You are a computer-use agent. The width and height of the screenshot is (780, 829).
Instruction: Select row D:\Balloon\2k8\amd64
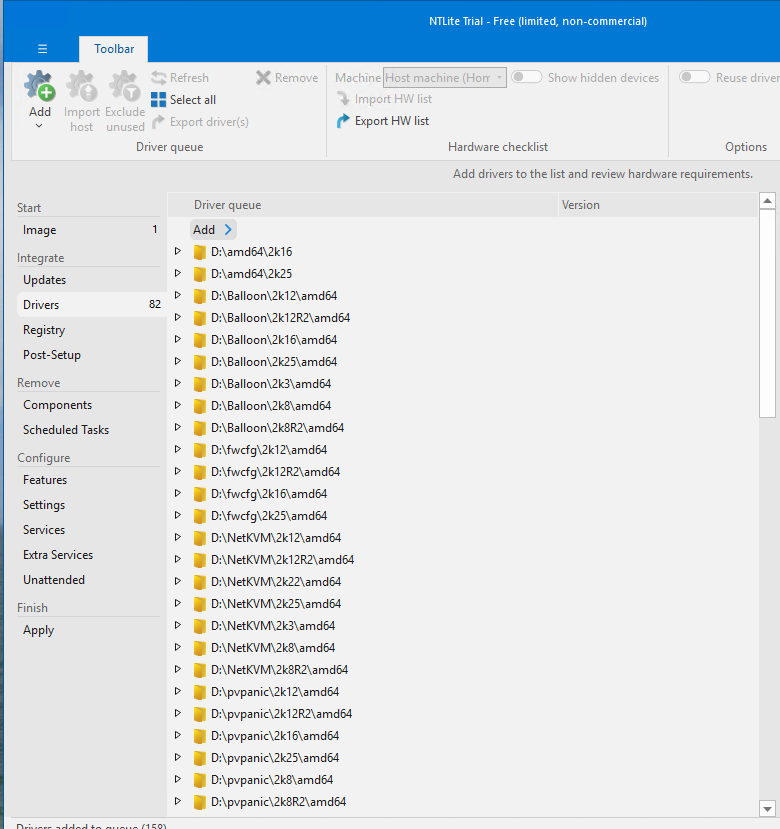click(463, 406)
